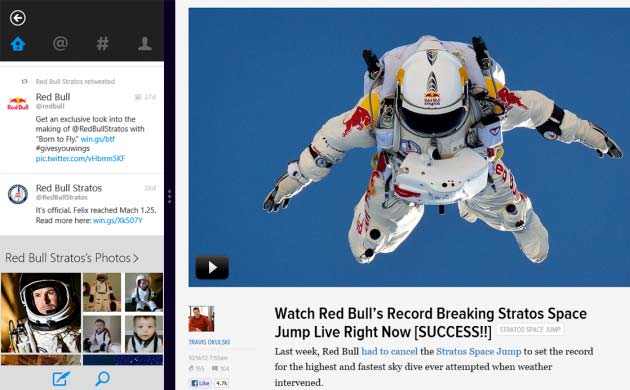Open the pic.twitter.com/vHbmnSKF link
Screen dimensions: 630x390
pyautogui.click(x=80, y=158)
